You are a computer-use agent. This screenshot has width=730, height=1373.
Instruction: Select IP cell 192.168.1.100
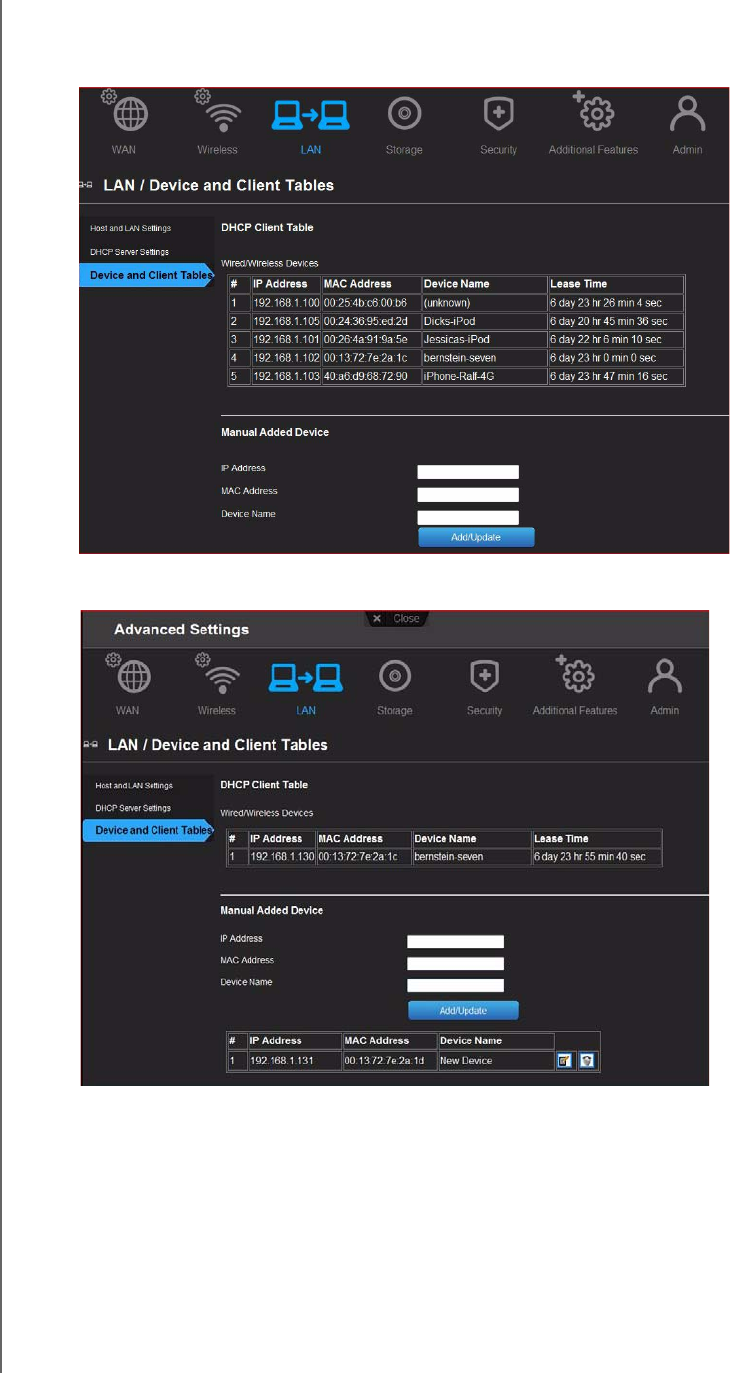pos(284,303)
